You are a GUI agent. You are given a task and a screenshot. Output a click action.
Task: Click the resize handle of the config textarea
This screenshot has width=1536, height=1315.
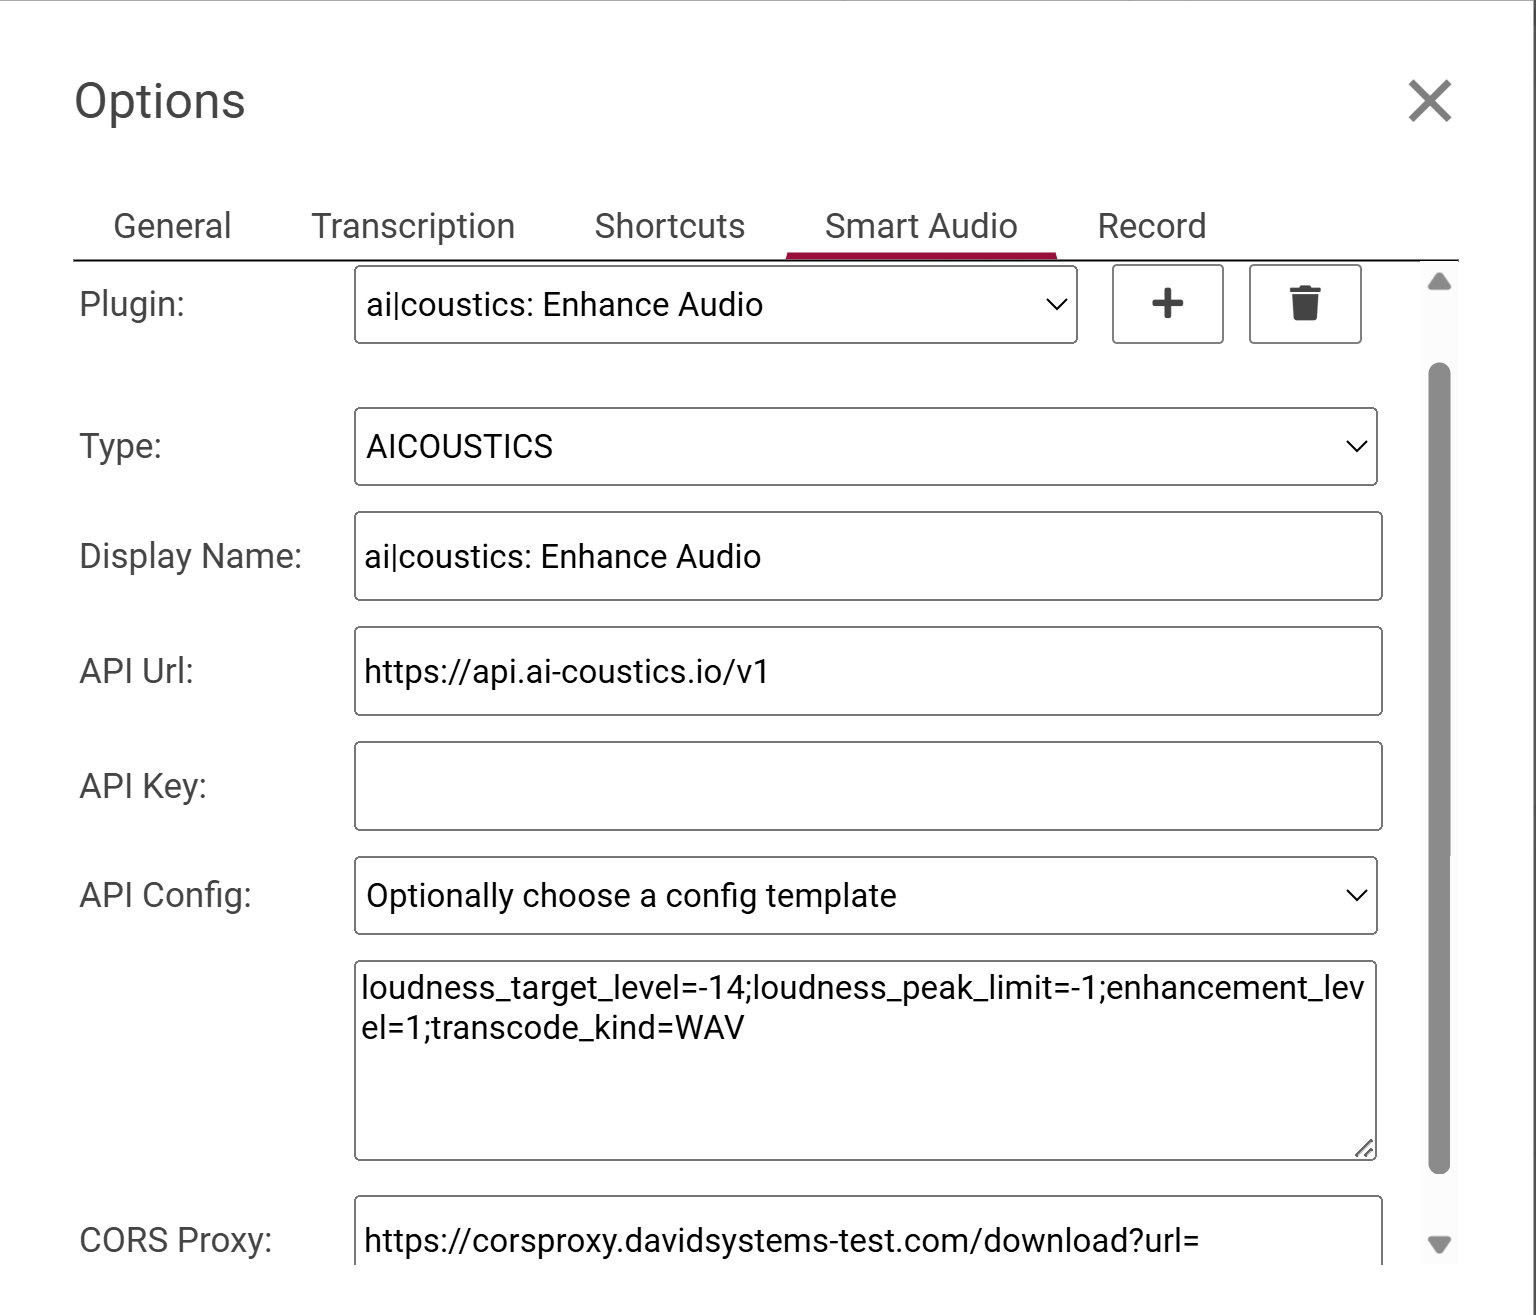[1364, 1149]
